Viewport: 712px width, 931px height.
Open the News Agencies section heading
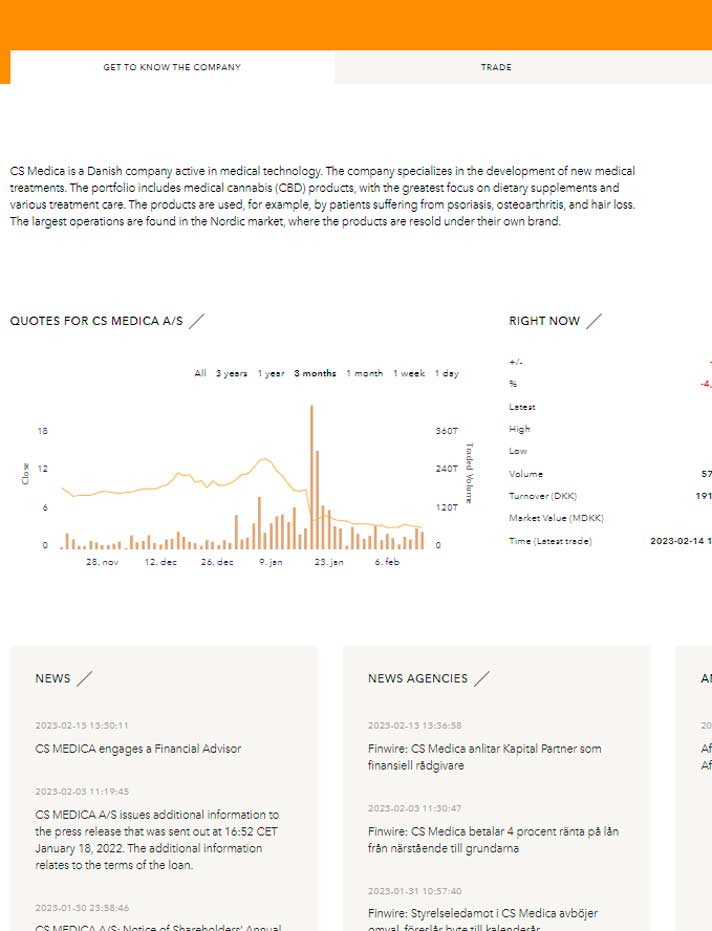pyautogui.click(x=417, y=679)
